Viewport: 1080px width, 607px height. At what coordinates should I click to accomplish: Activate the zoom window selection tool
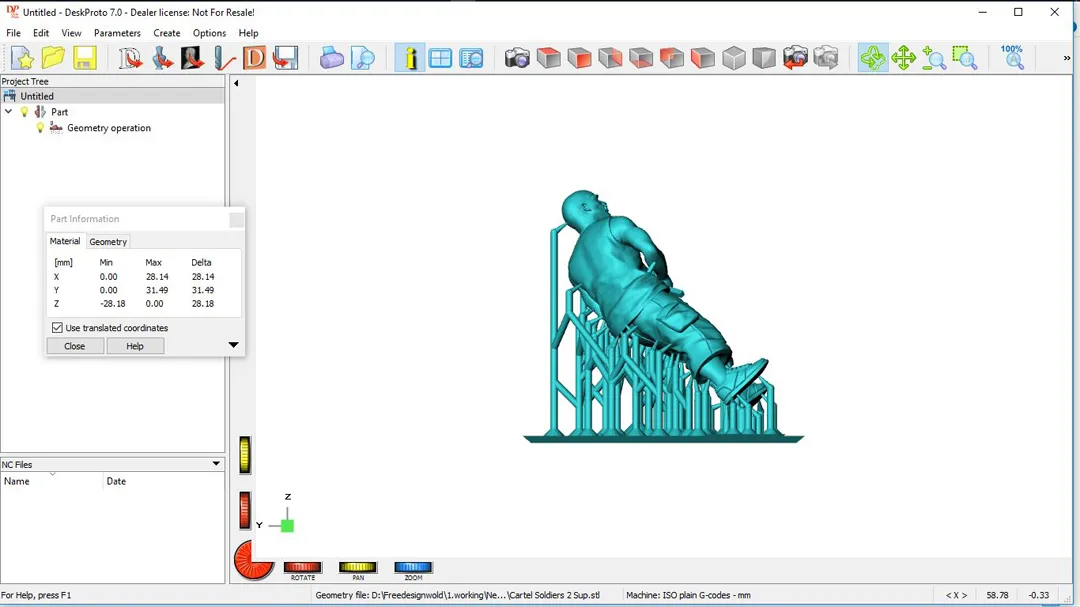(965, 59)
